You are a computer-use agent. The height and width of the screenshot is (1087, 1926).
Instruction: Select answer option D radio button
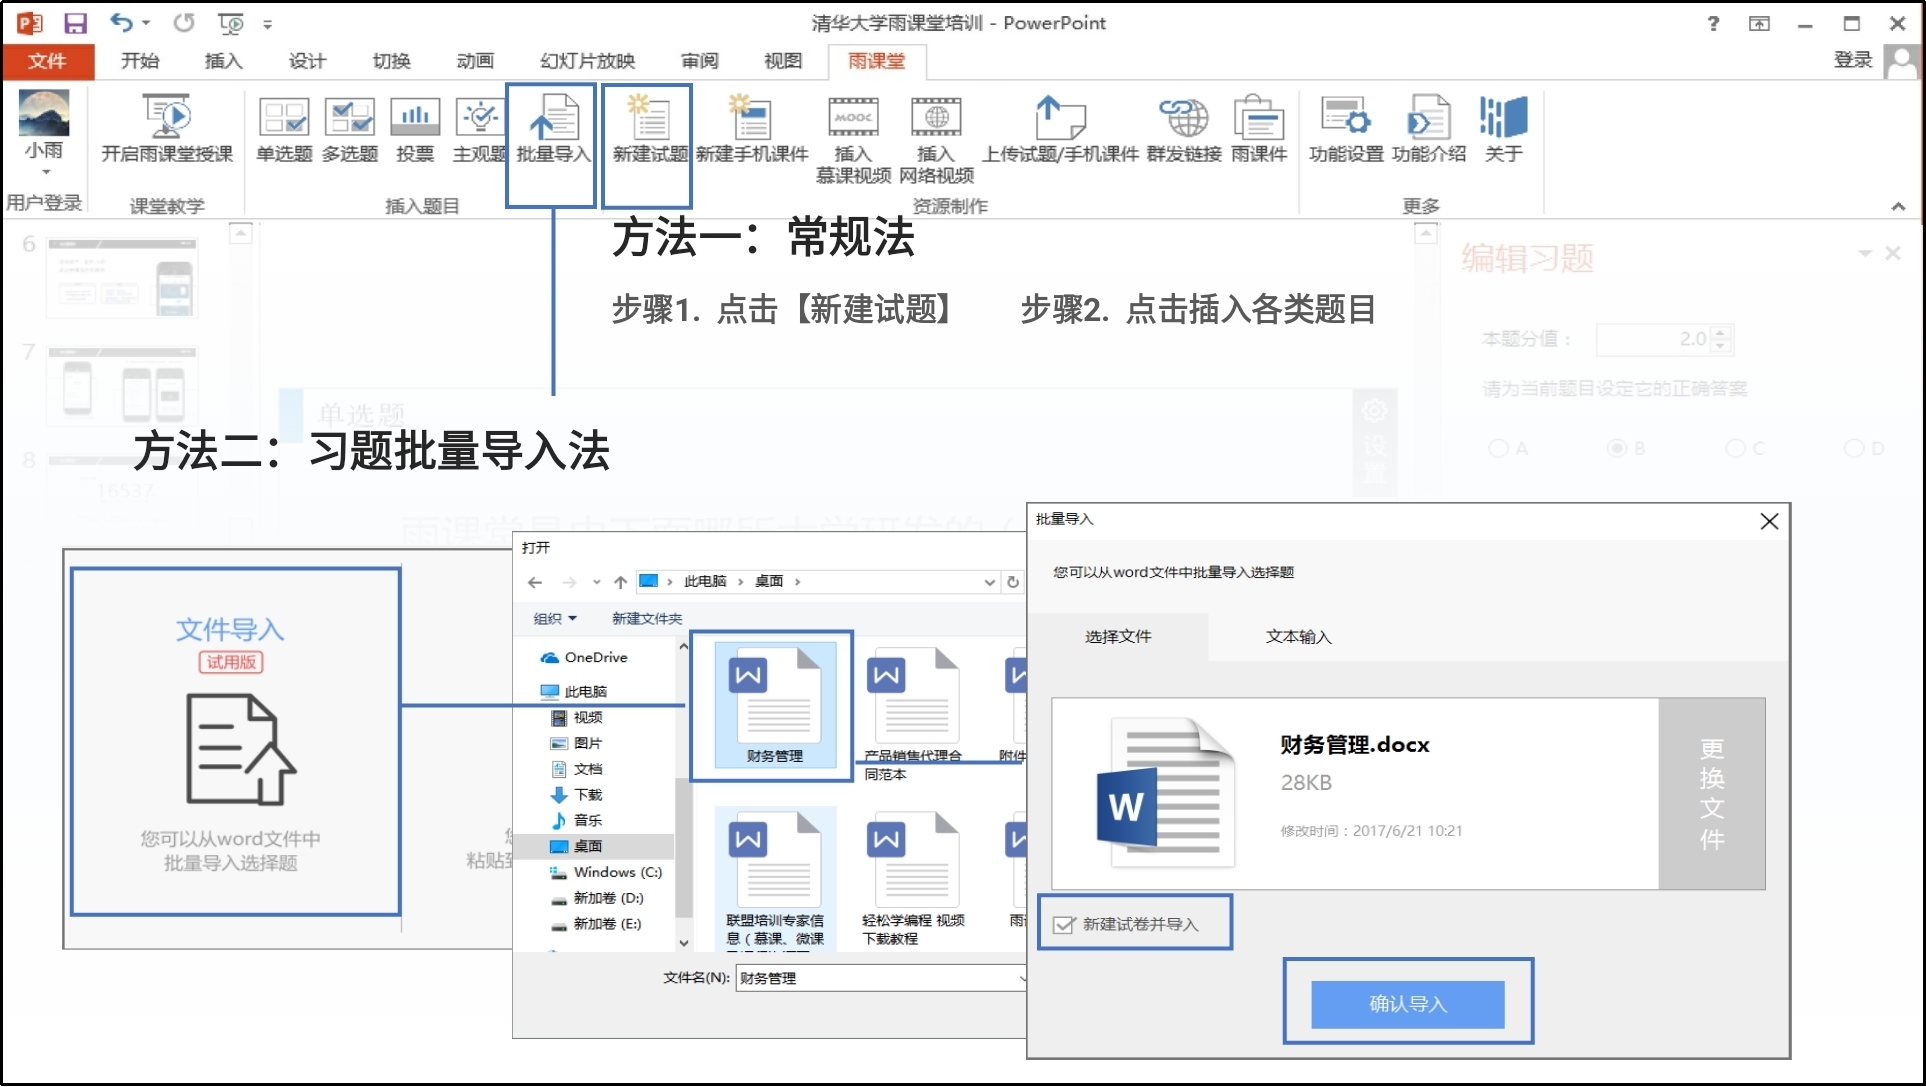point(1854,448)
